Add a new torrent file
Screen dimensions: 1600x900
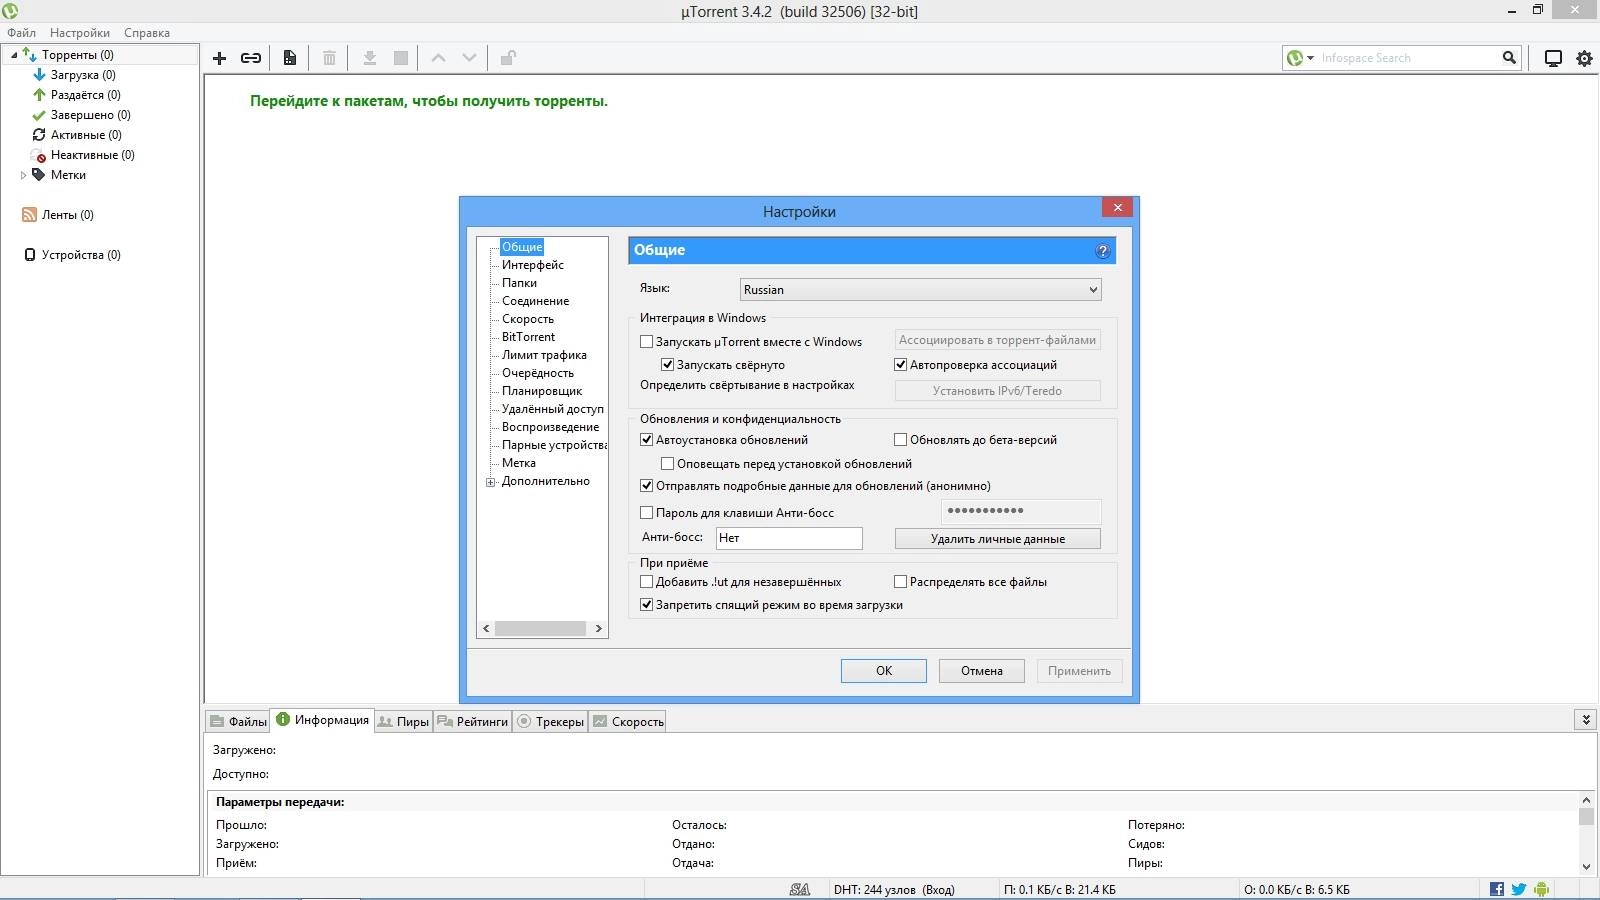coord(220,58)
